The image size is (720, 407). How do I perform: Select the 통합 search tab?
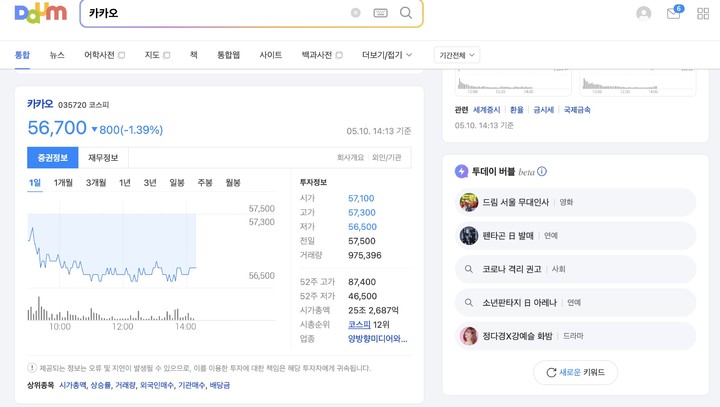[x=22, y=55]
